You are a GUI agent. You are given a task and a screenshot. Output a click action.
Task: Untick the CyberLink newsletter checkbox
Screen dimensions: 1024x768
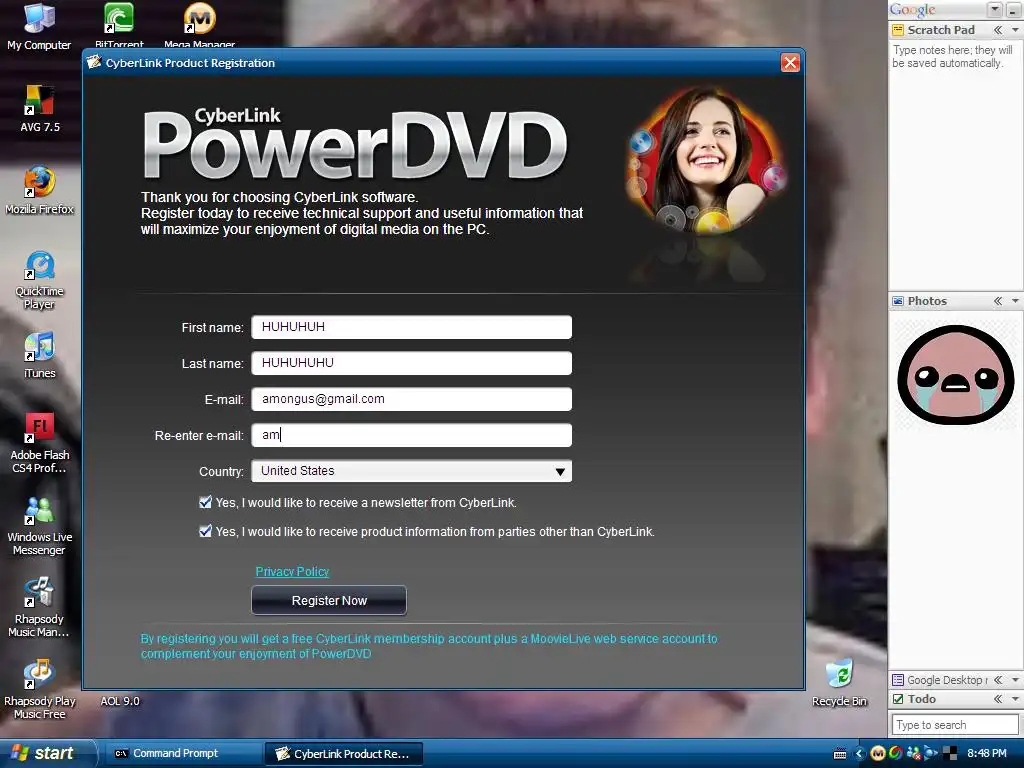205,502
